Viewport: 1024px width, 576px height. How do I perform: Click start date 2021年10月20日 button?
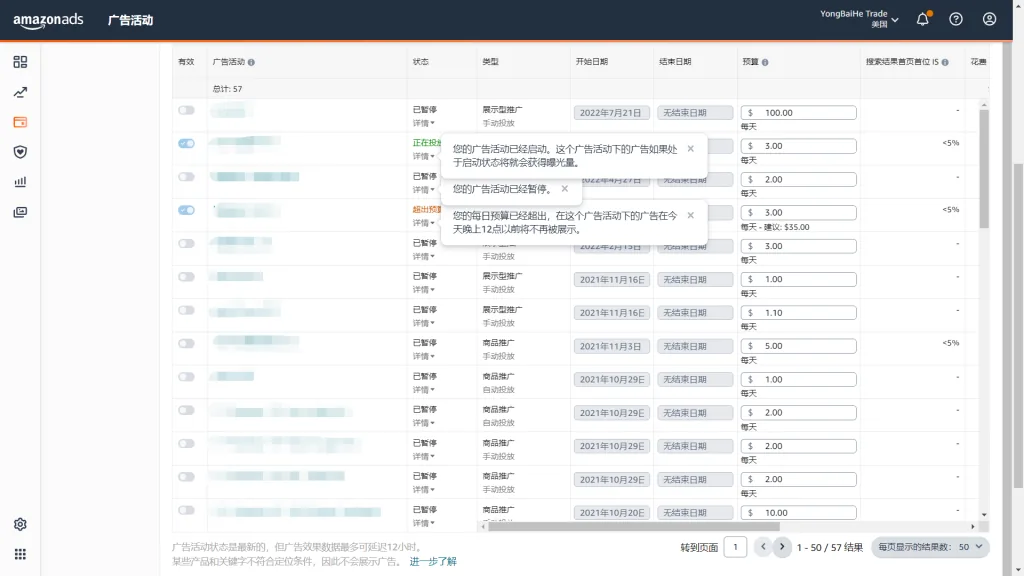click(x=612, y=513)
